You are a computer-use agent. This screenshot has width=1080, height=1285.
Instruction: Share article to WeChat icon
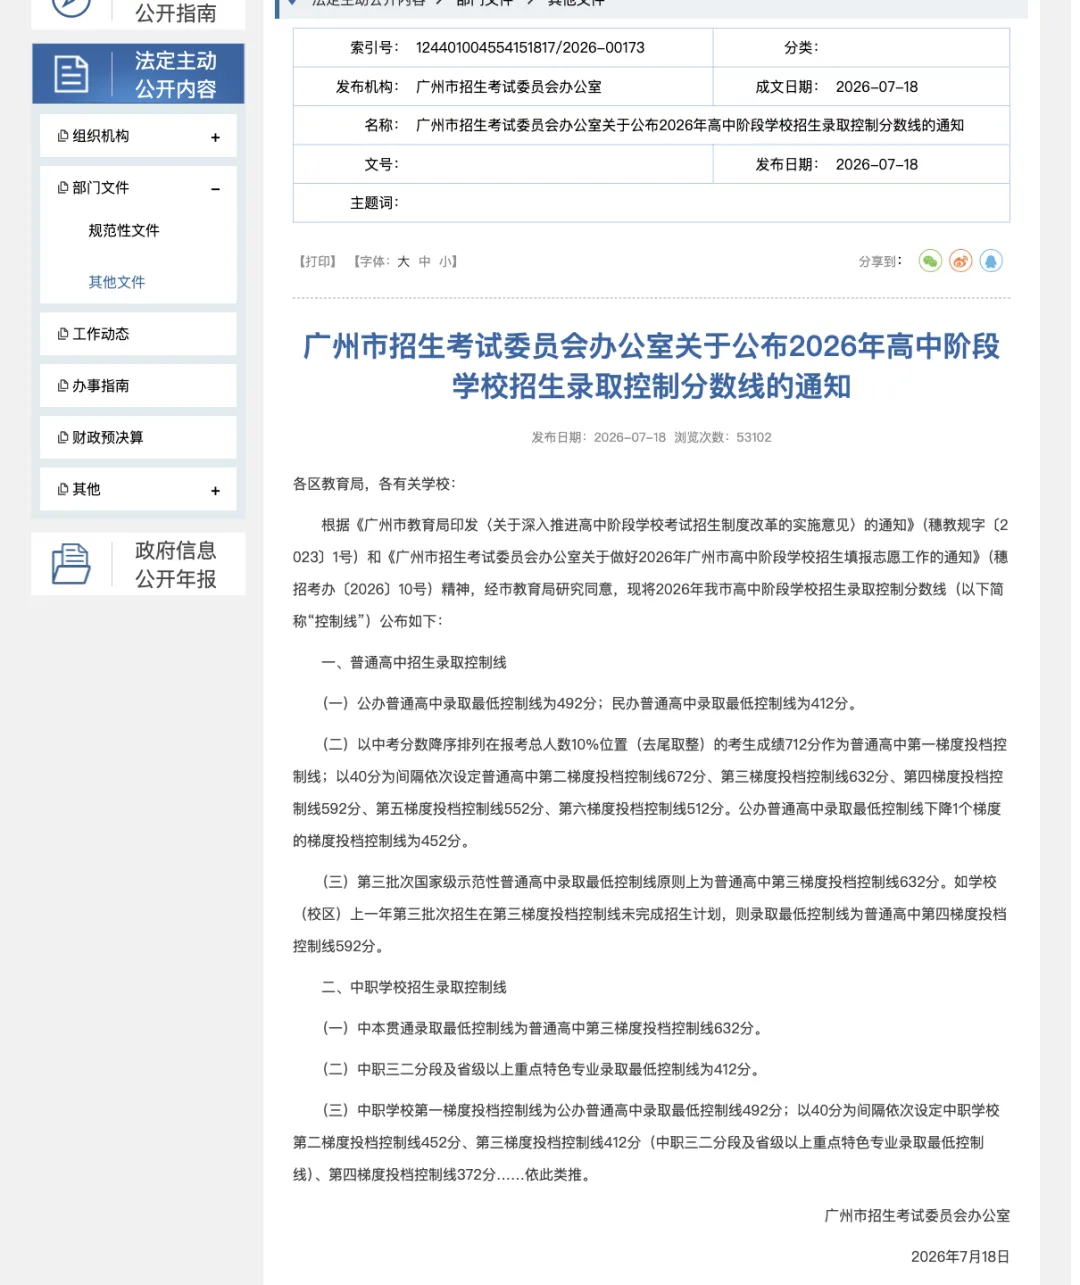point(930,261)
